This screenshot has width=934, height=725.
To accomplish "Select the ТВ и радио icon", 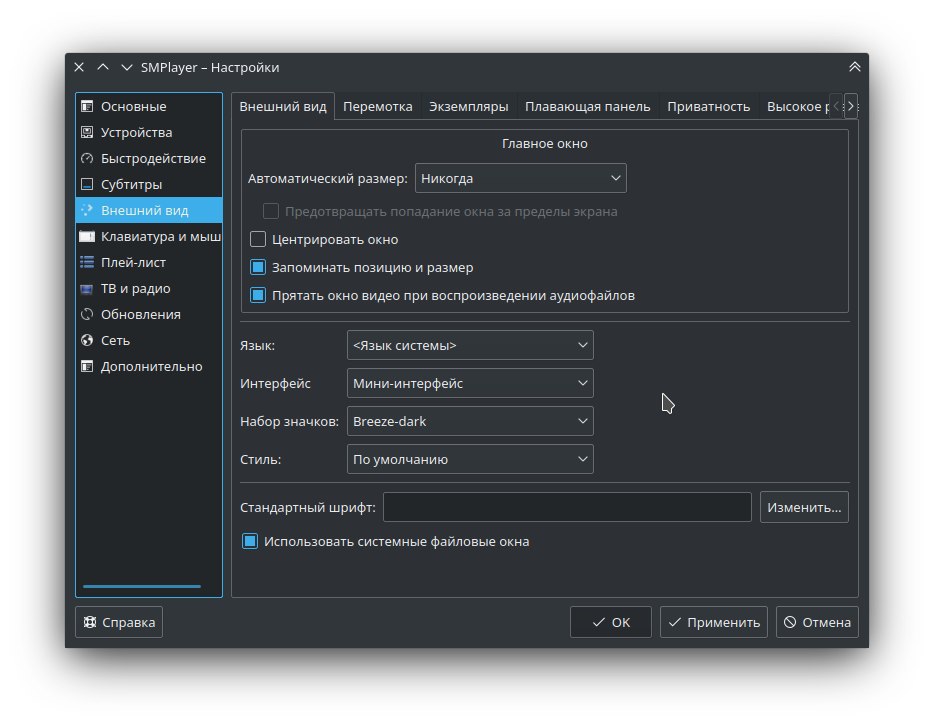I will click(x=87, y=288).
